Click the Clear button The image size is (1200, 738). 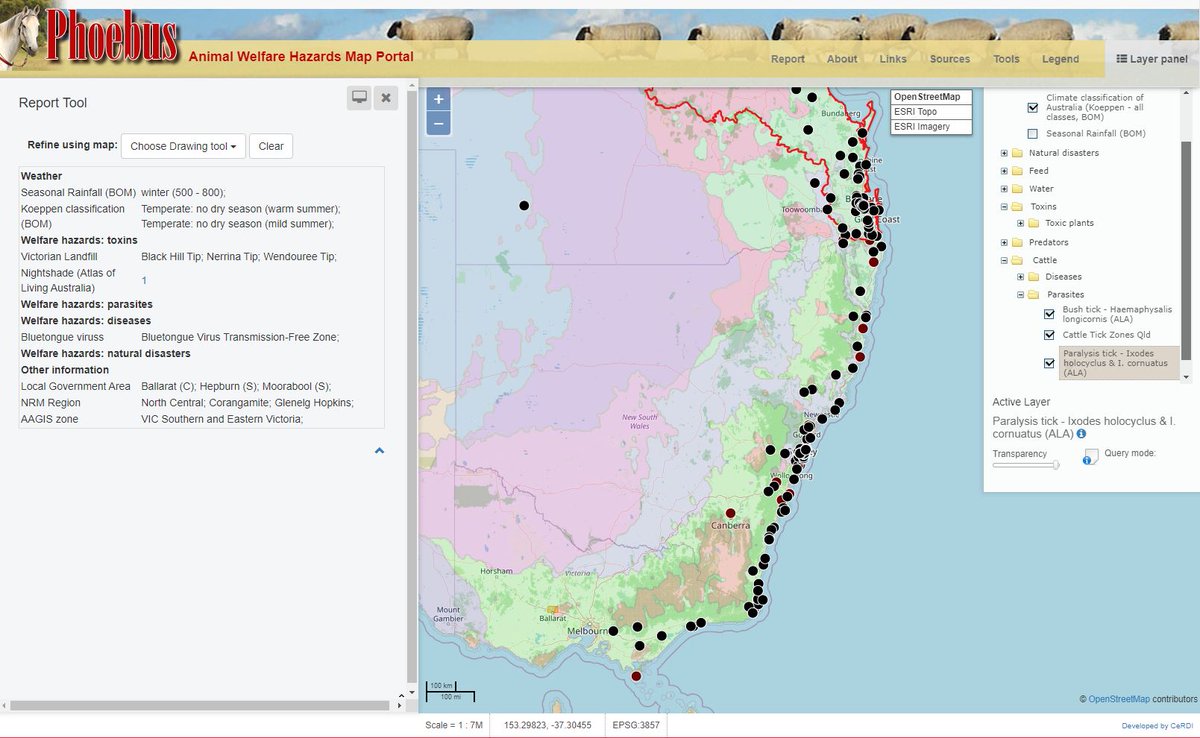[271, 146]
